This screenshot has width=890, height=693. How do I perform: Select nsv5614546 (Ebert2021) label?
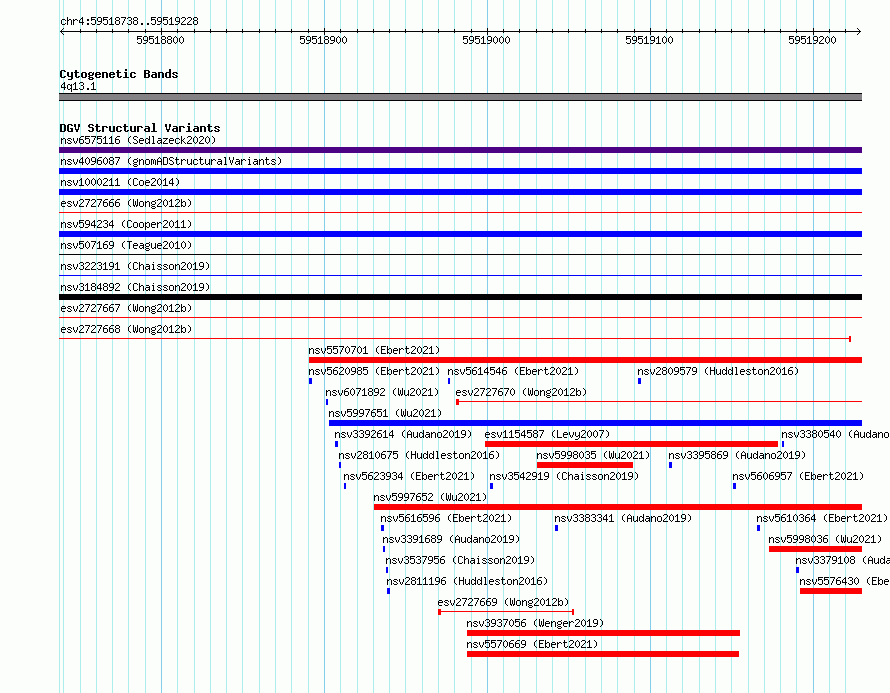[x=513, y=371]
